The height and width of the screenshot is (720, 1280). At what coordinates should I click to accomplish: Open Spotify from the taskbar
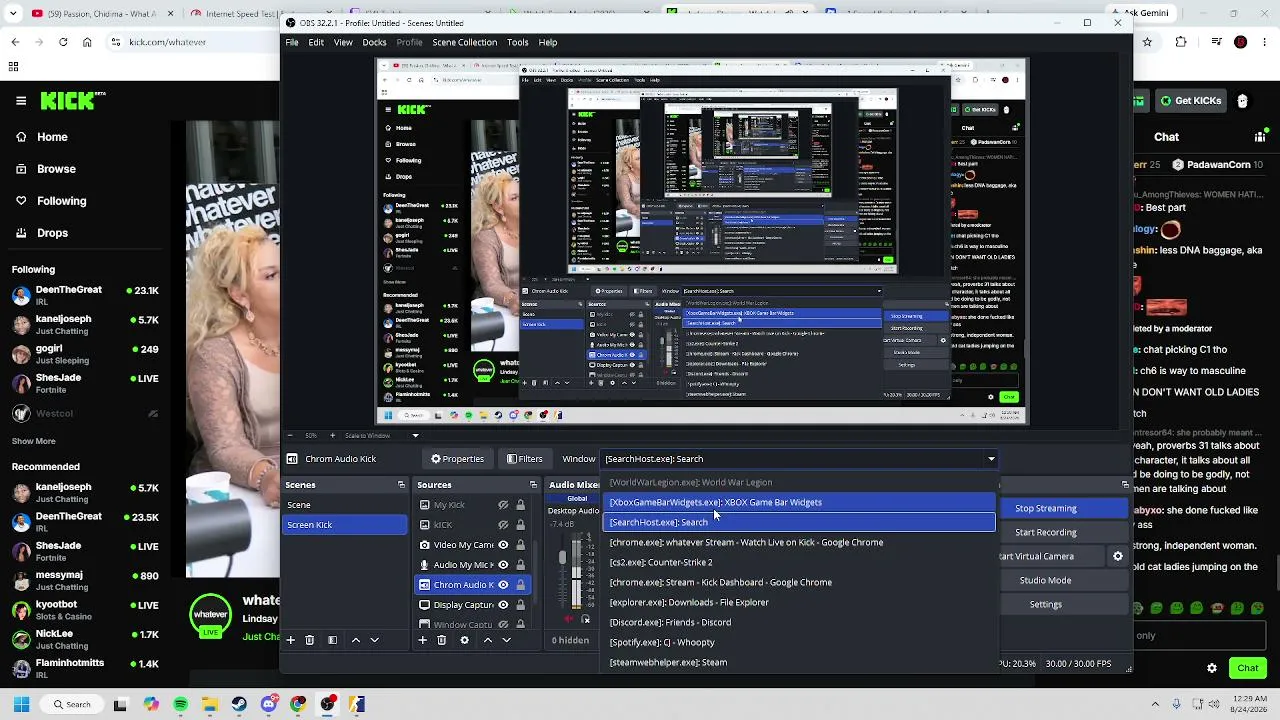tap(180, 705)
